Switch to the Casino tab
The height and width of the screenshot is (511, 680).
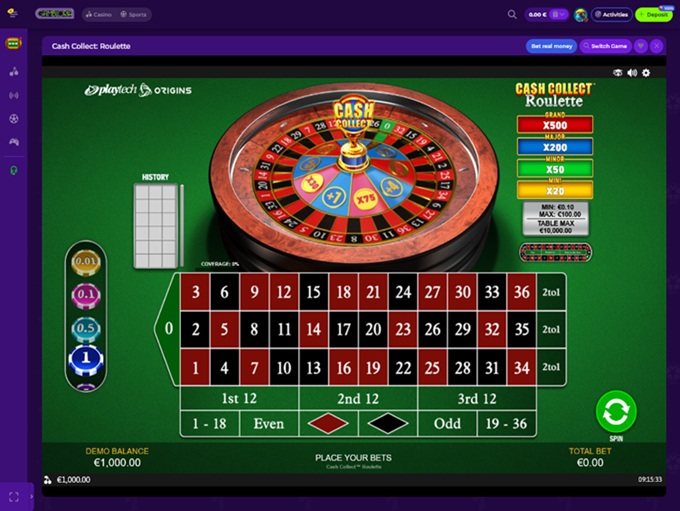pyautogui.click(x=99, y=14)
